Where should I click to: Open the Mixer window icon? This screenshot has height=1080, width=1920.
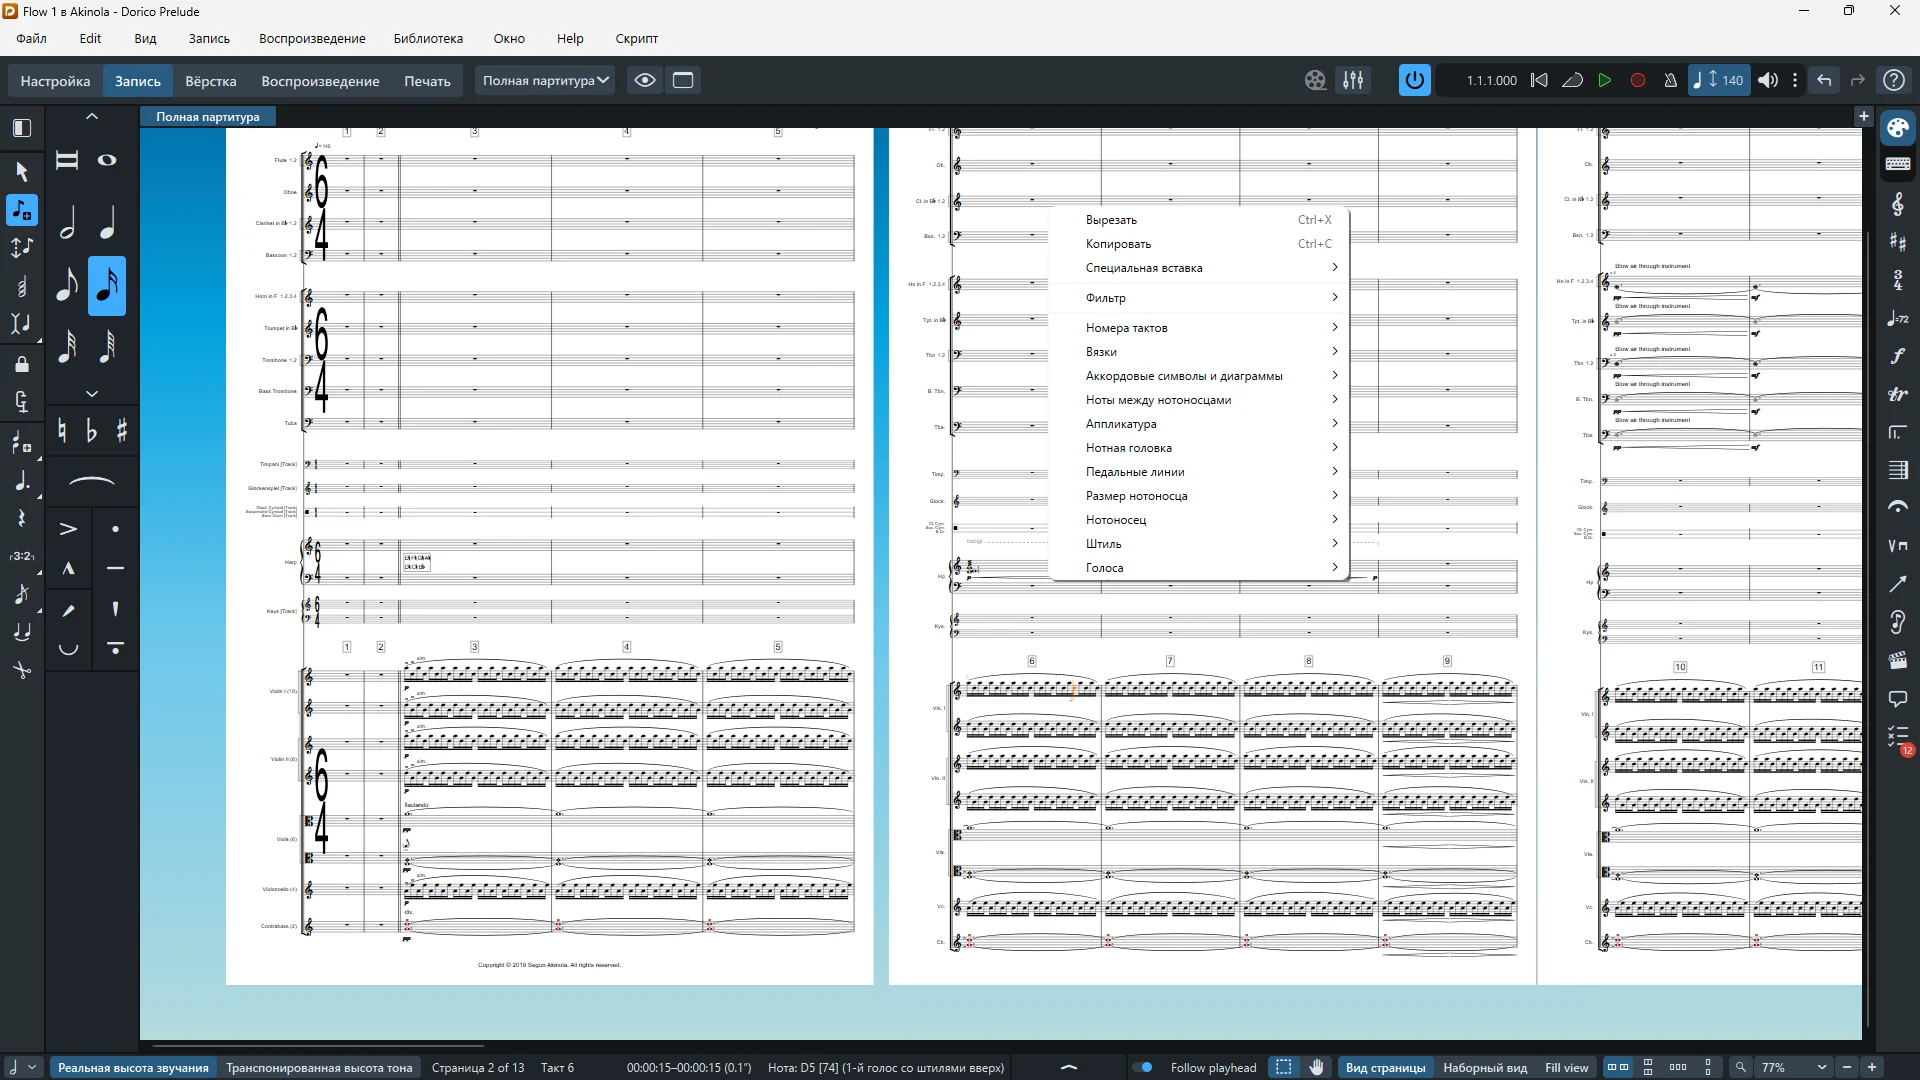pyautogui.click(x=1353, y=80)
